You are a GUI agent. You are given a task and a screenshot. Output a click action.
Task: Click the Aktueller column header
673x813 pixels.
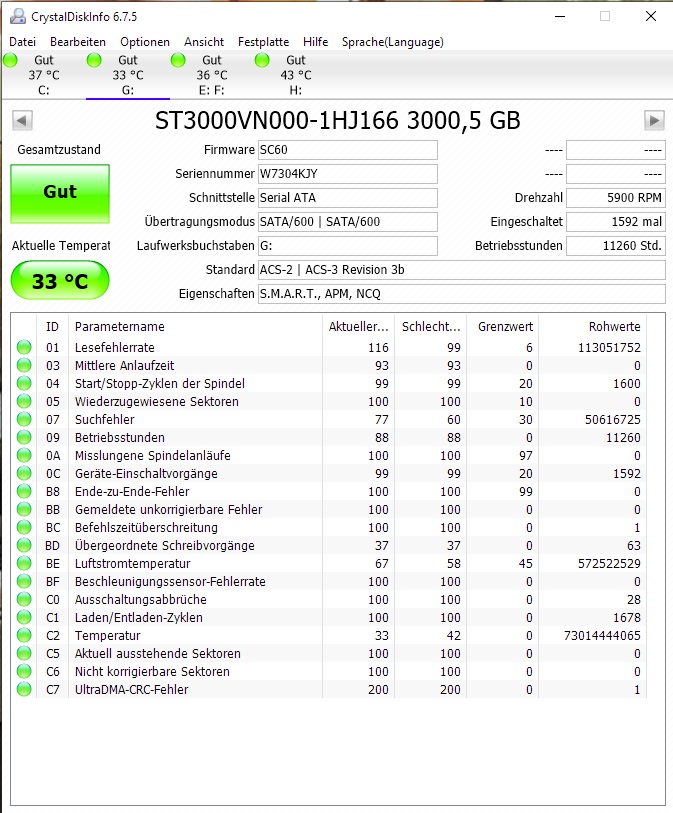coord(358,327)
